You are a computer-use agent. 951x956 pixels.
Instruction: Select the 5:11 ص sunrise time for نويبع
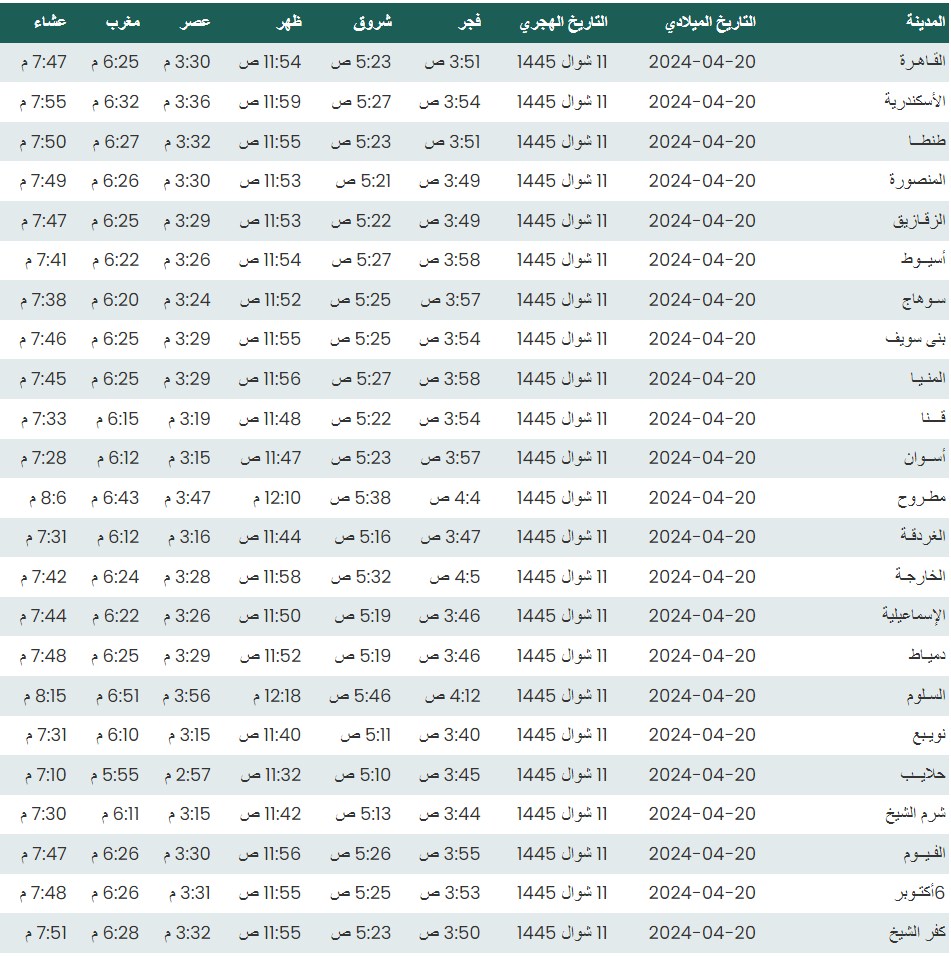click(362, 735)
